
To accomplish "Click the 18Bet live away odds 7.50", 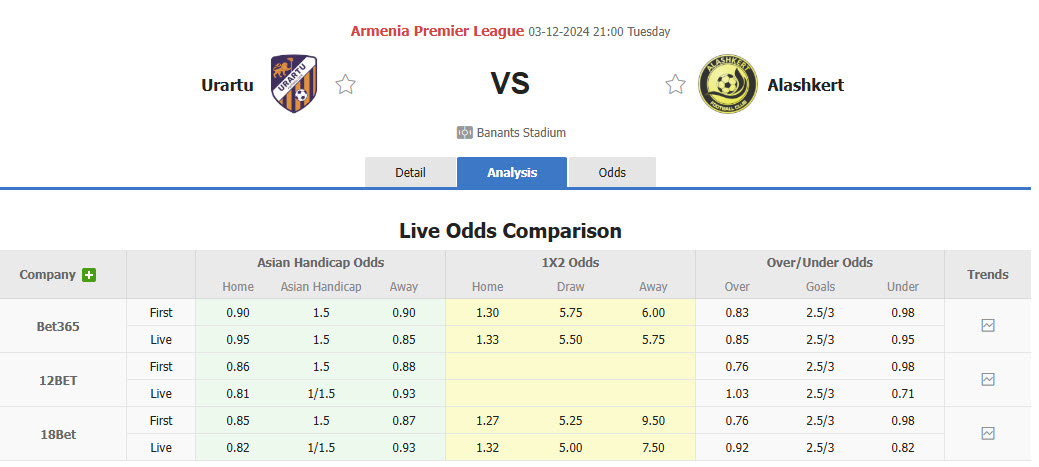I will (653, 448).
